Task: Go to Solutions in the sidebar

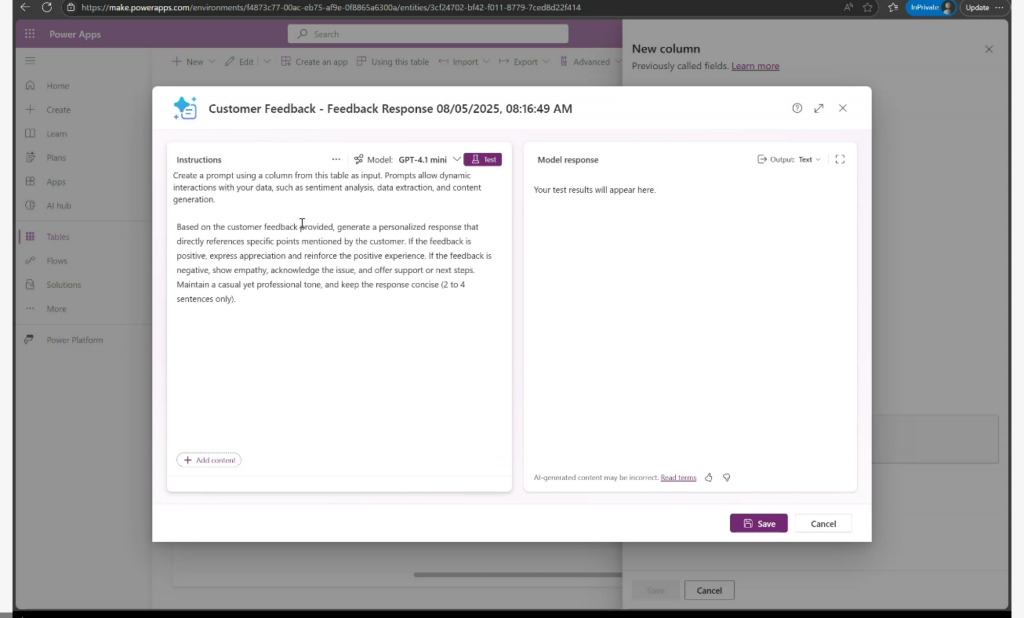Action: tap(63, 285)
